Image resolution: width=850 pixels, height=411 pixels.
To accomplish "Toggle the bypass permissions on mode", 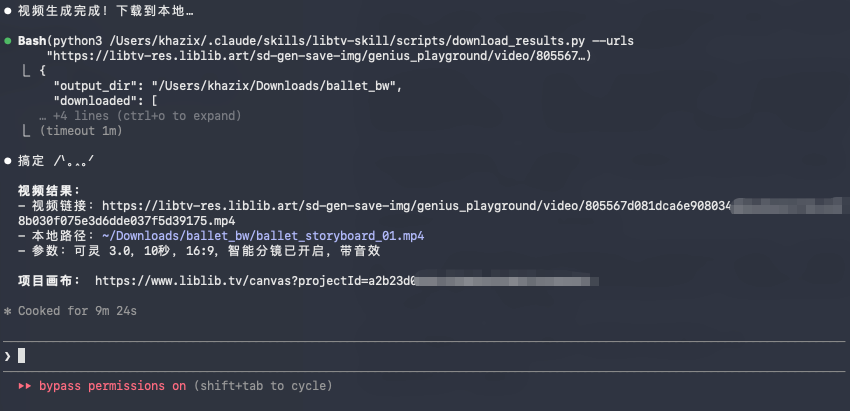I will point(113,386).
